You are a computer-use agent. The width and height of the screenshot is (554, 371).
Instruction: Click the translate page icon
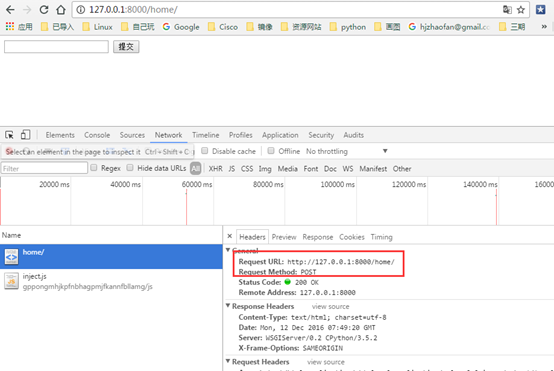507,10
